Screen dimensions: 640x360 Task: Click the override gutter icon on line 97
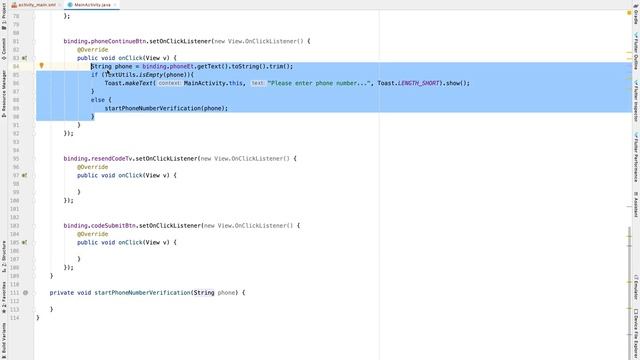pyautogui.click(x=24, y=176)
